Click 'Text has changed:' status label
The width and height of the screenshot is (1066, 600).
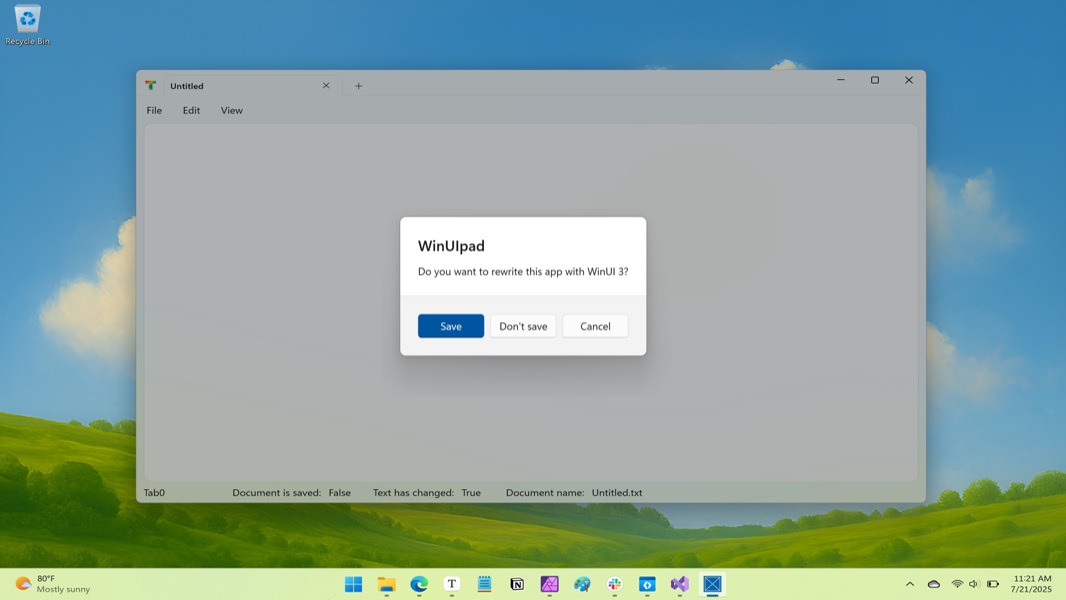click(x=413, y=493)
